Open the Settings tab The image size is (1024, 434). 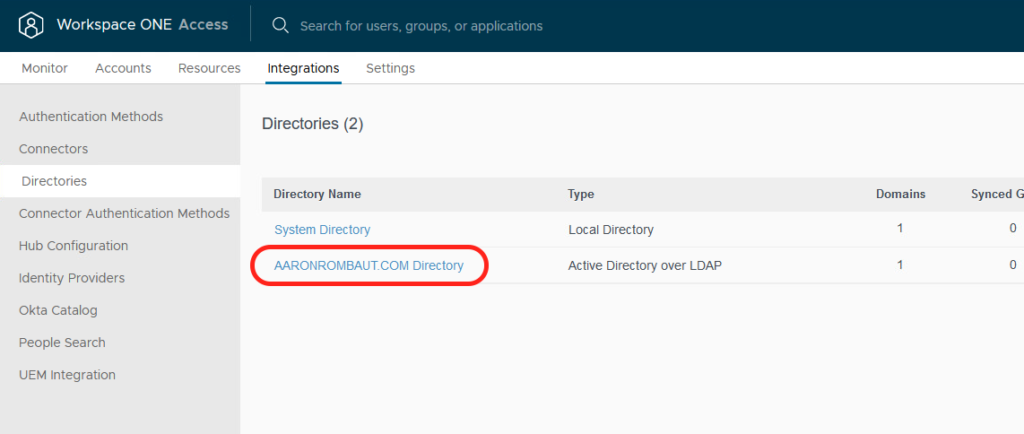click(x=390, y=68)
